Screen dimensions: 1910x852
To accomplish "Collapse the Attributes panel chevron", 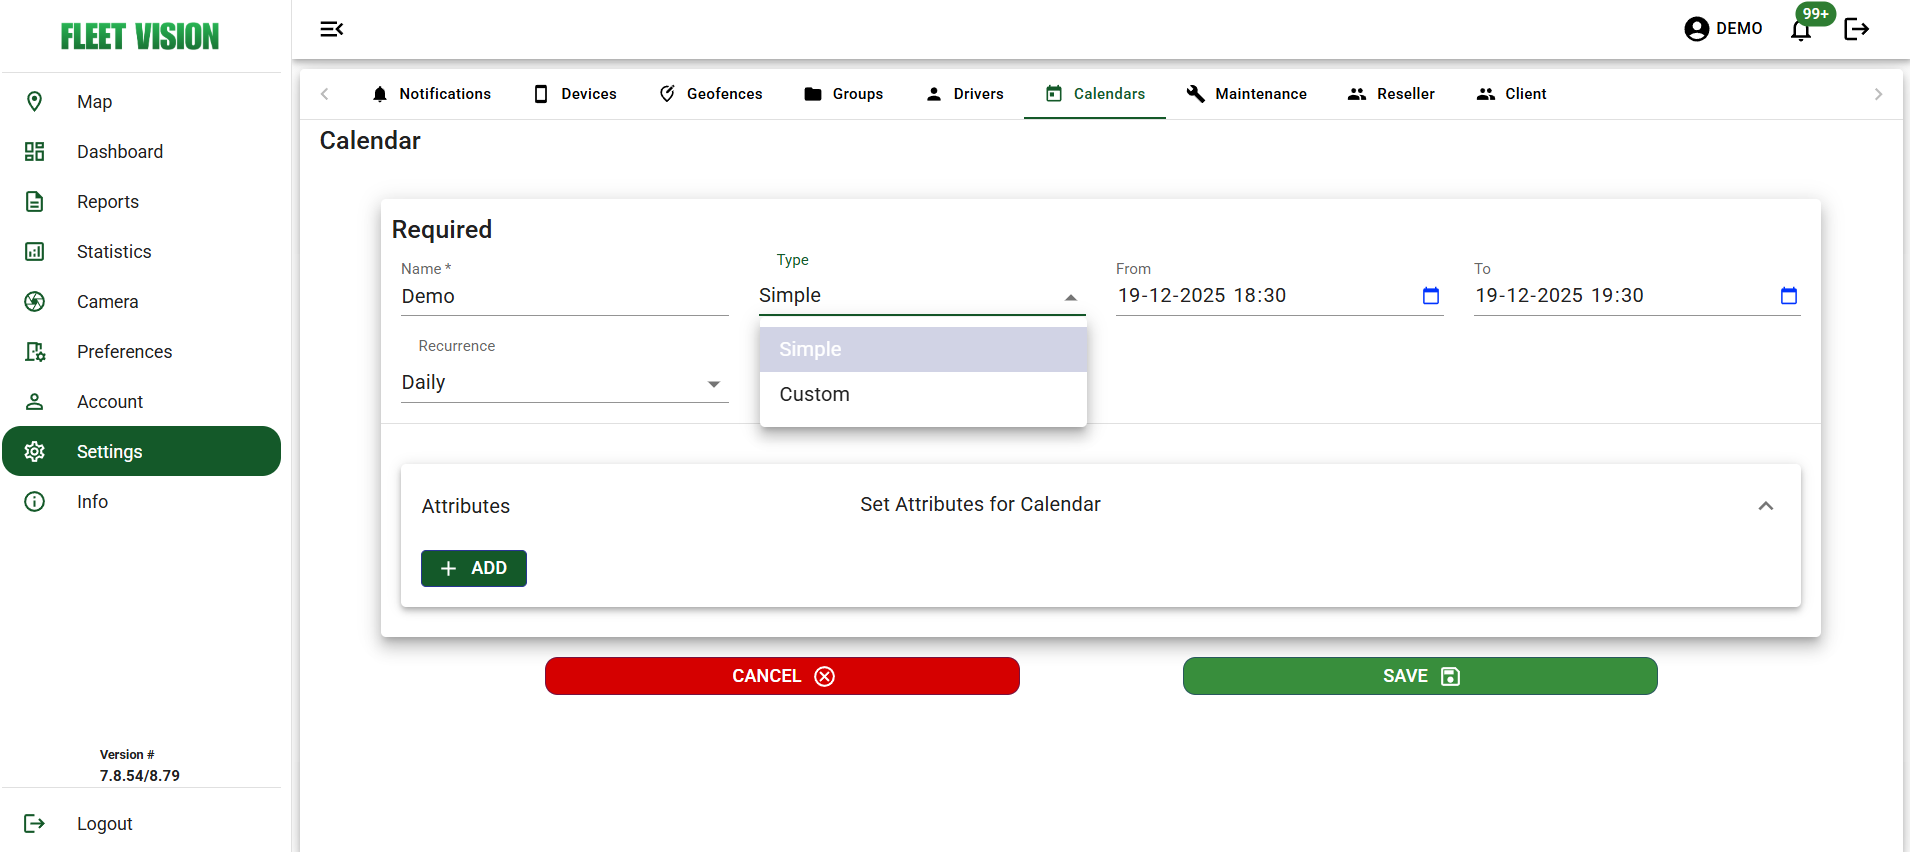I will point(1766,506).
